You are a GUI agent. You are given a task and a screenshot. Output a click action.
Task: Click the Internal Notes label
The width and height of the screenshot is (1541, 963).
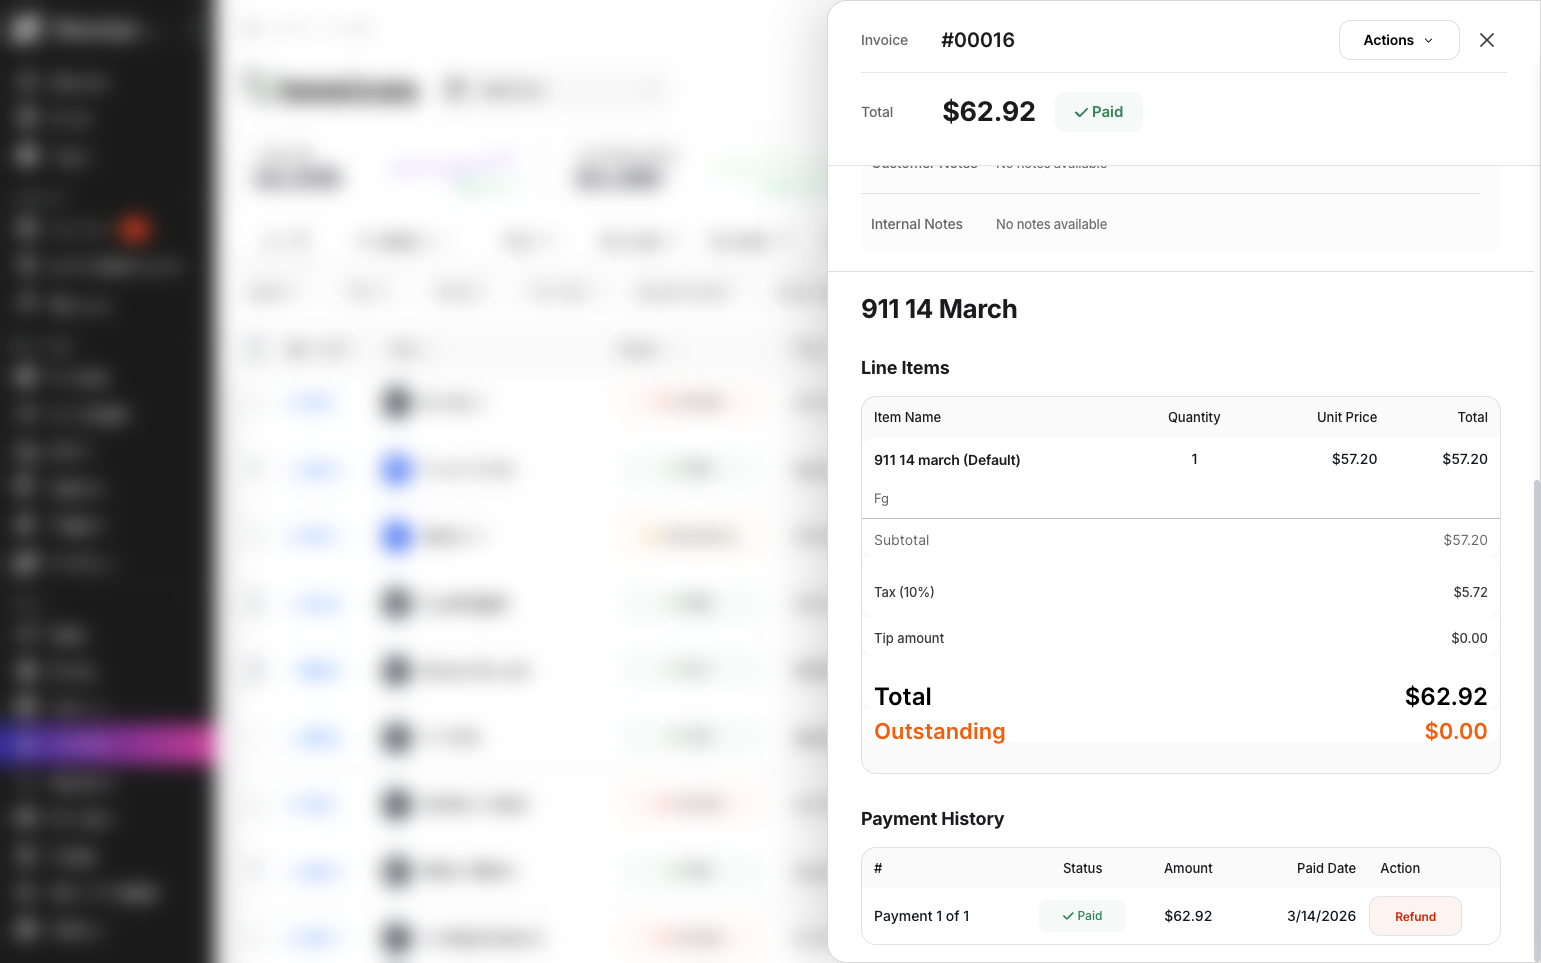916,224
